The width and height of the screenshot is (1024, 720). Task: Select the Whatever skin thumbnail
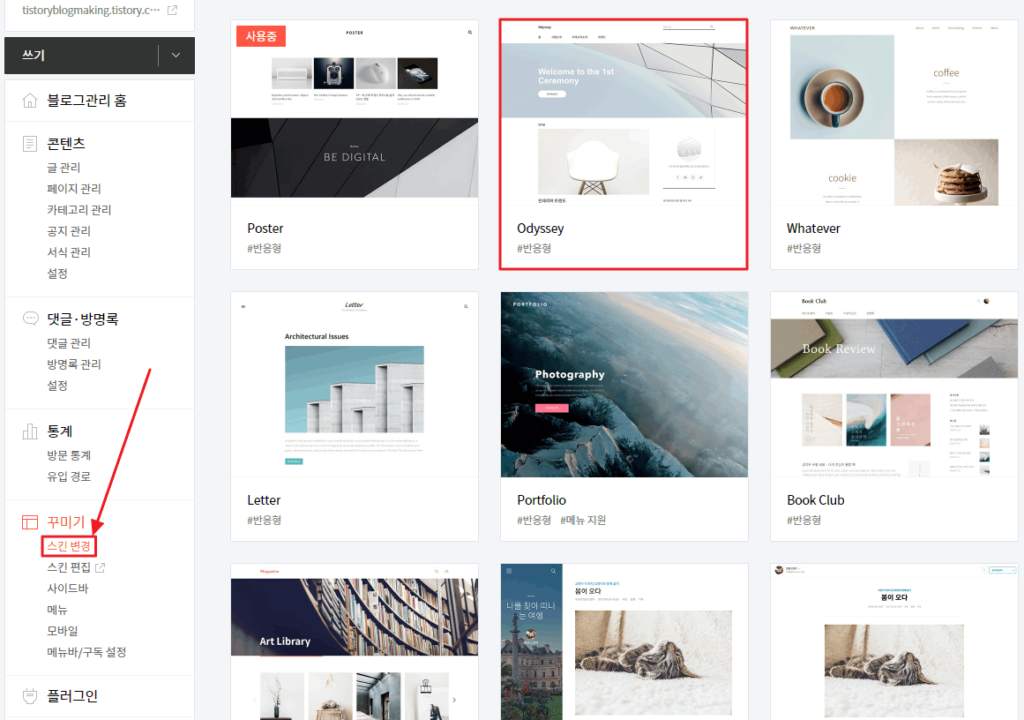(894, 112)
